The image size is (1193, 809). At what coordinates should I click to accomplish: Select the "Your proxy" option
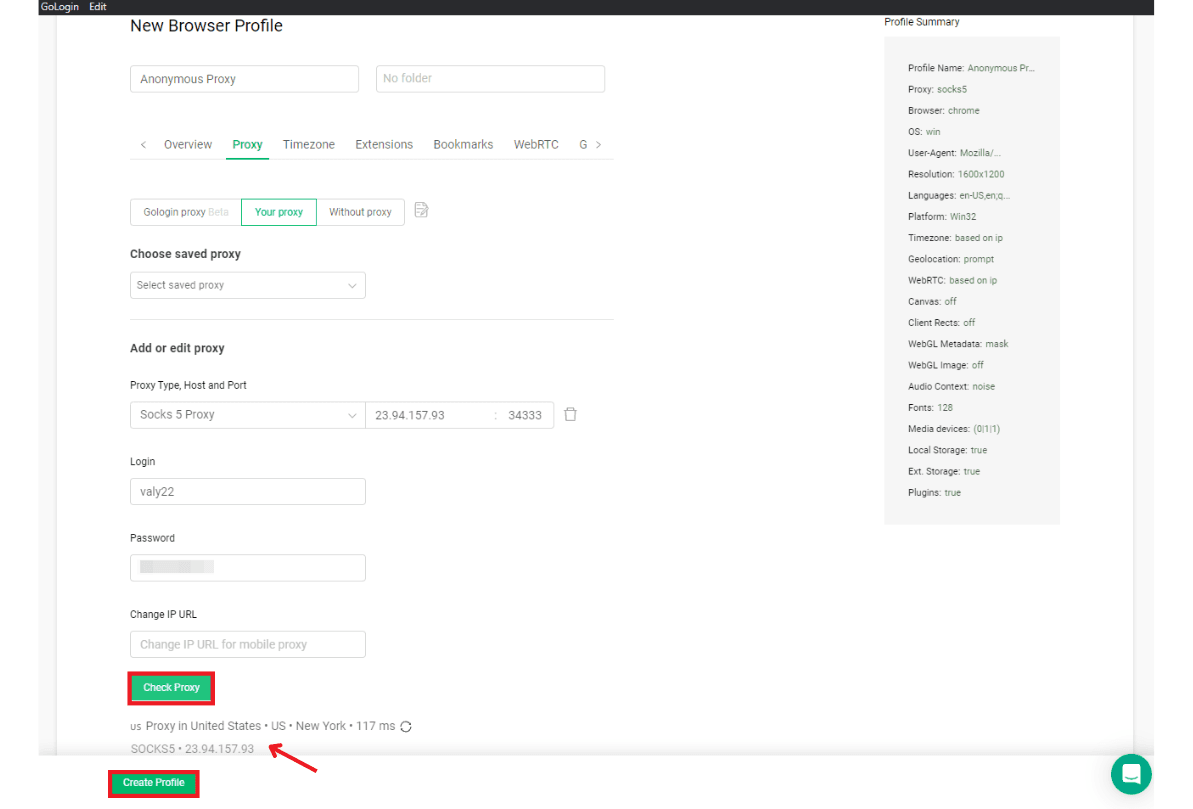point(278,212)
